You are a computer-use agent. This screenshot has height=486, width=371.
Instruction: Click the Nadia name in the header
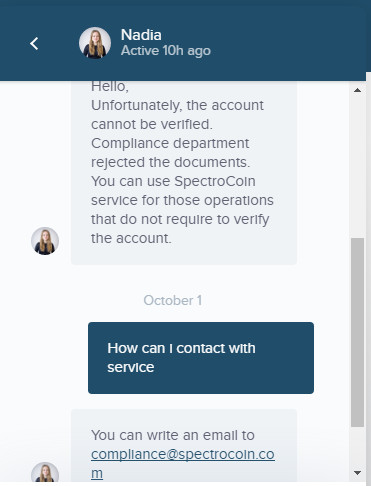click(141, 35)
